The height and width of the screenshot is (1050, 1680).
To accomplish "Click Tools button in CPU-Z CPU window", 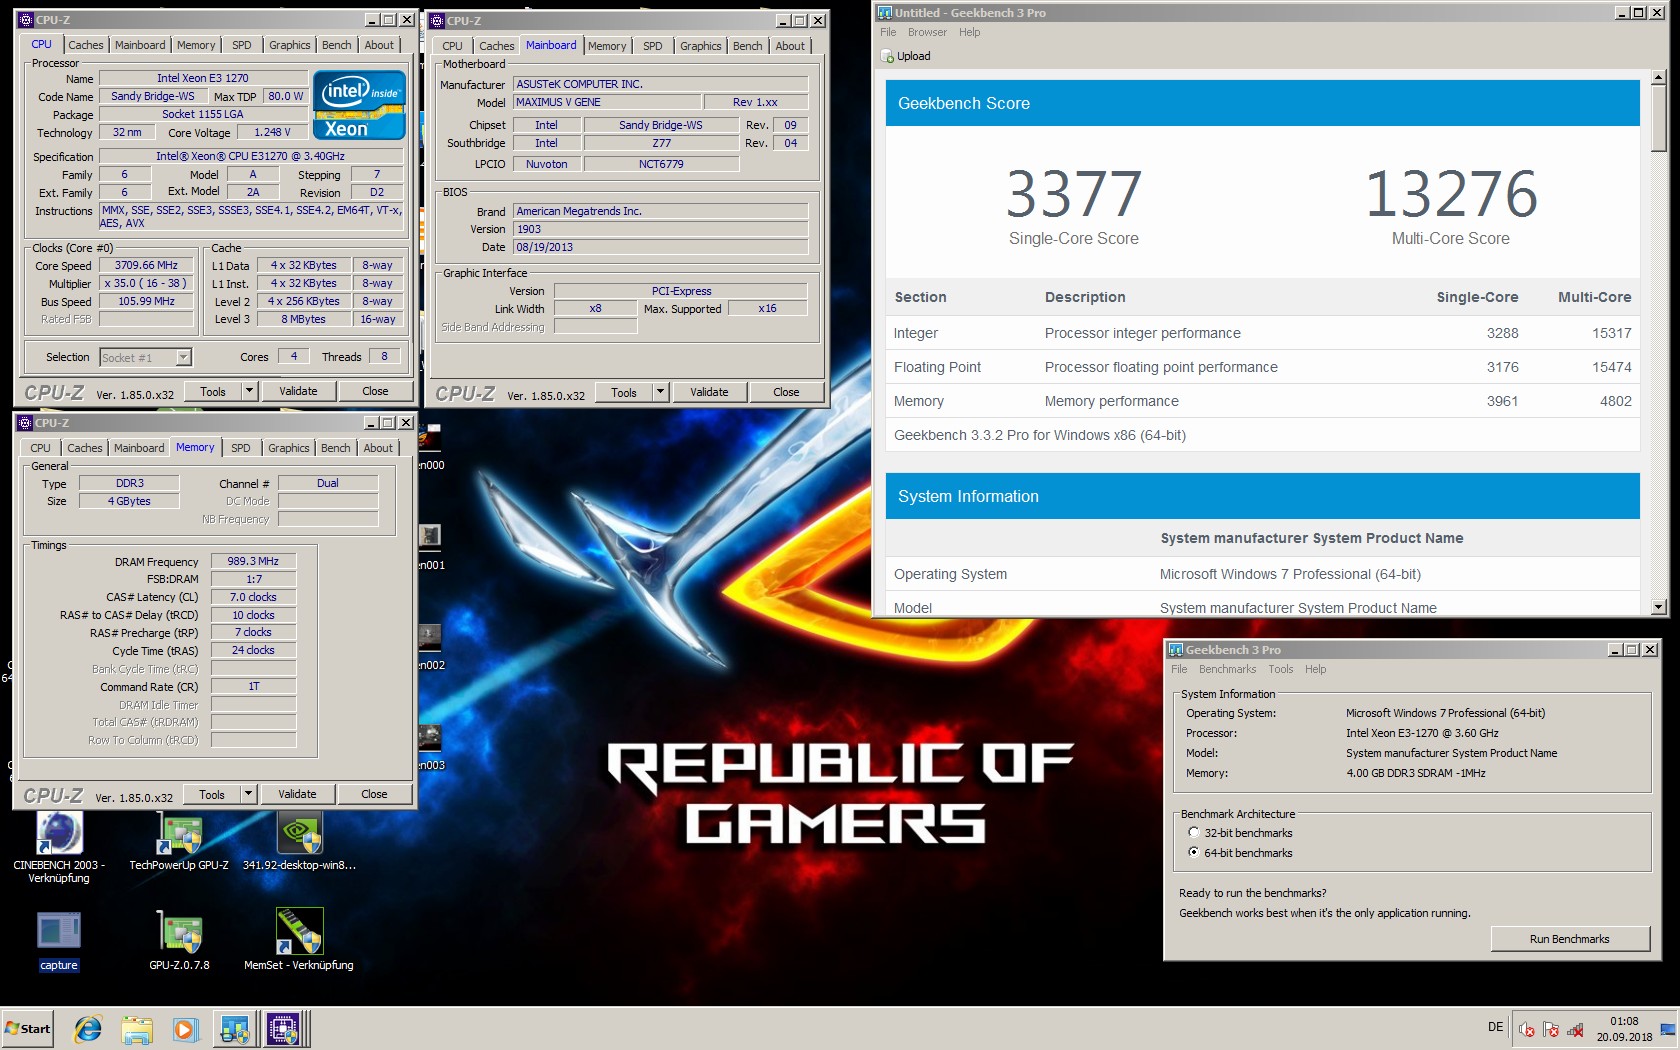I will [x=213, y=391].
